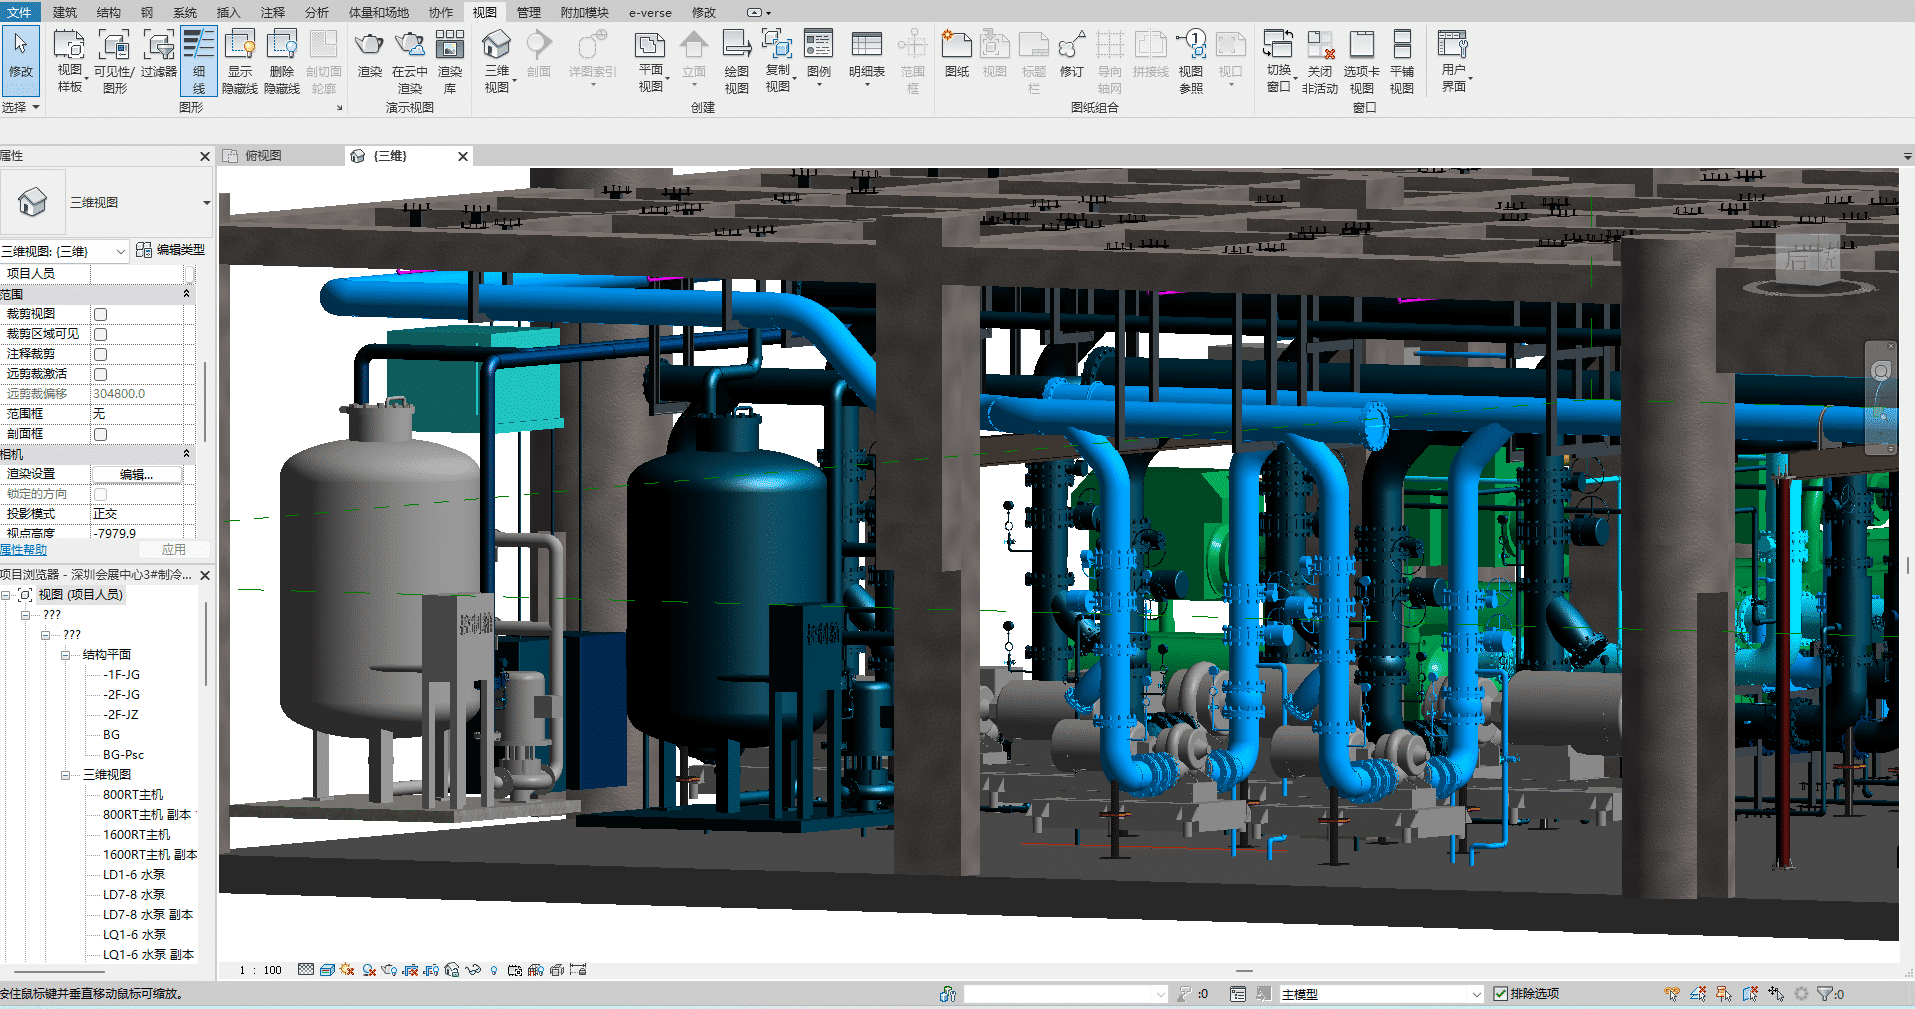This screenshot has width=1915, height=1009.
Task: Click the worksets status bar icon
Action: point(948,994)
